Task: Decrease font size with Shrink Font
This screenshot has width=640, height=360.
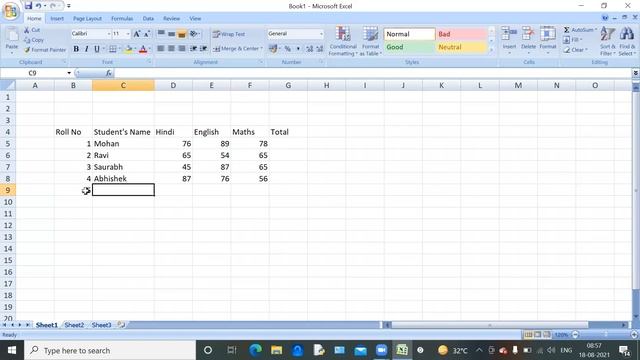Action: 147,34
